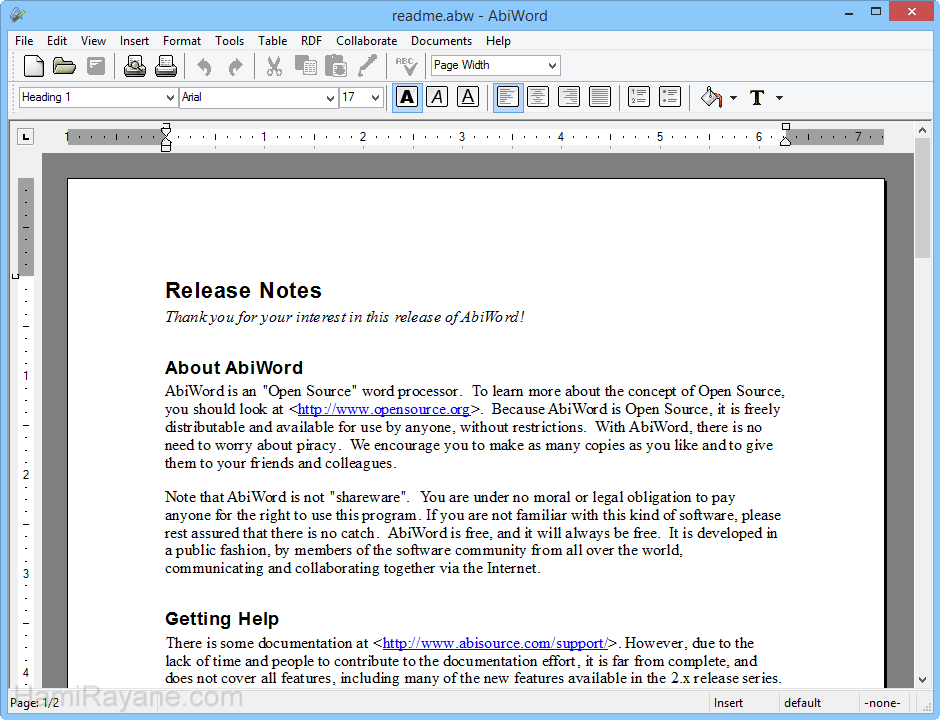
Task: Click the AbiWord title bar app icon
Action: coord(18,15)
